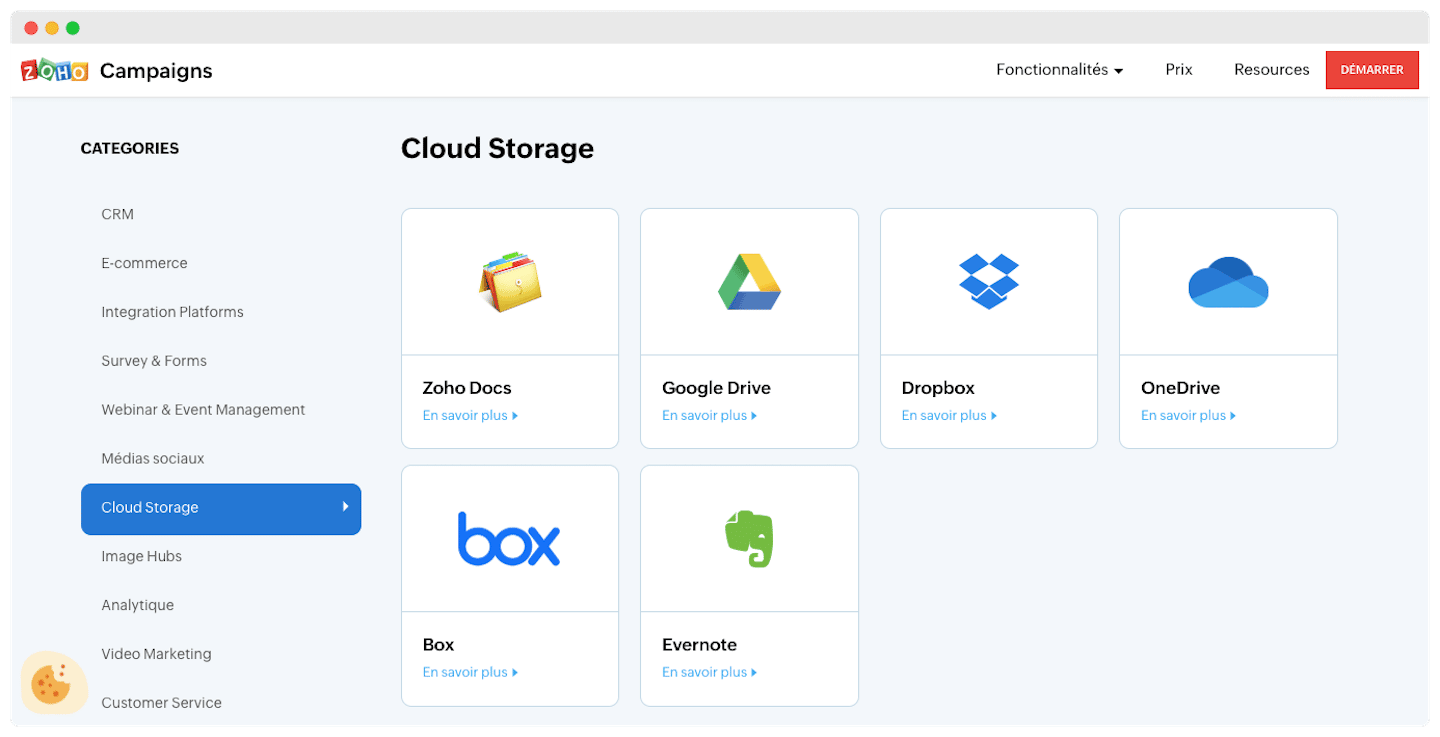
Task: Close the window with red button
Action: coord(31,28)
